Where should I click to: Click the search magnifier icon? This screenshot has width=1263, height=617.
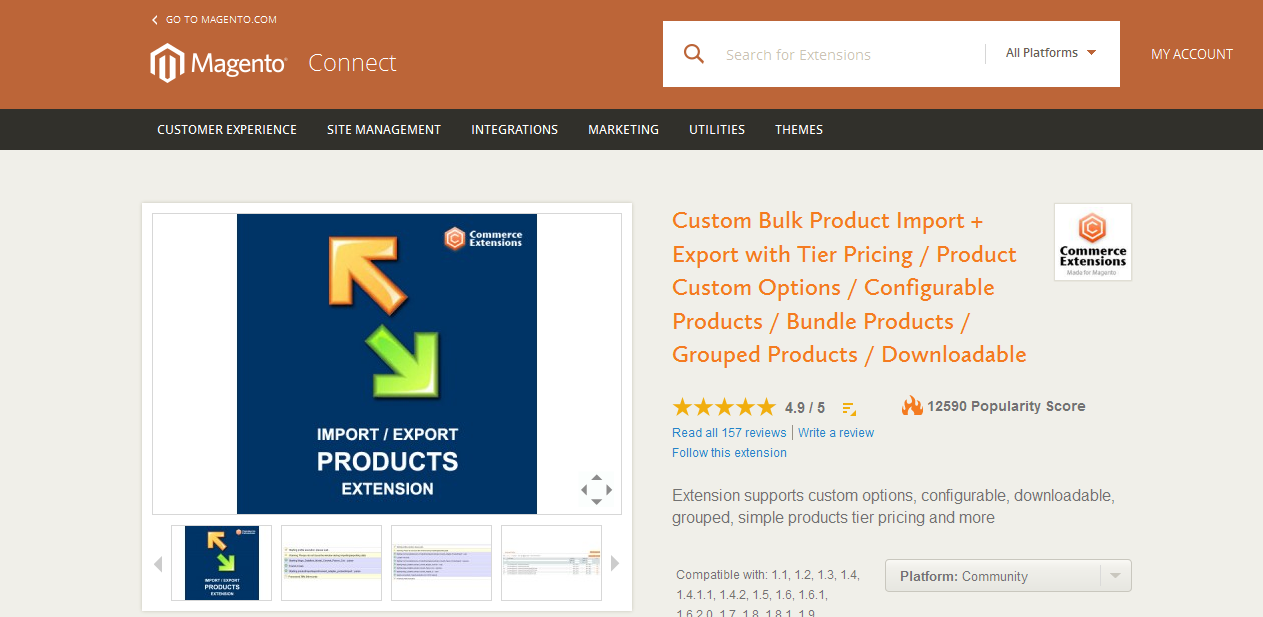click(694, 54)
